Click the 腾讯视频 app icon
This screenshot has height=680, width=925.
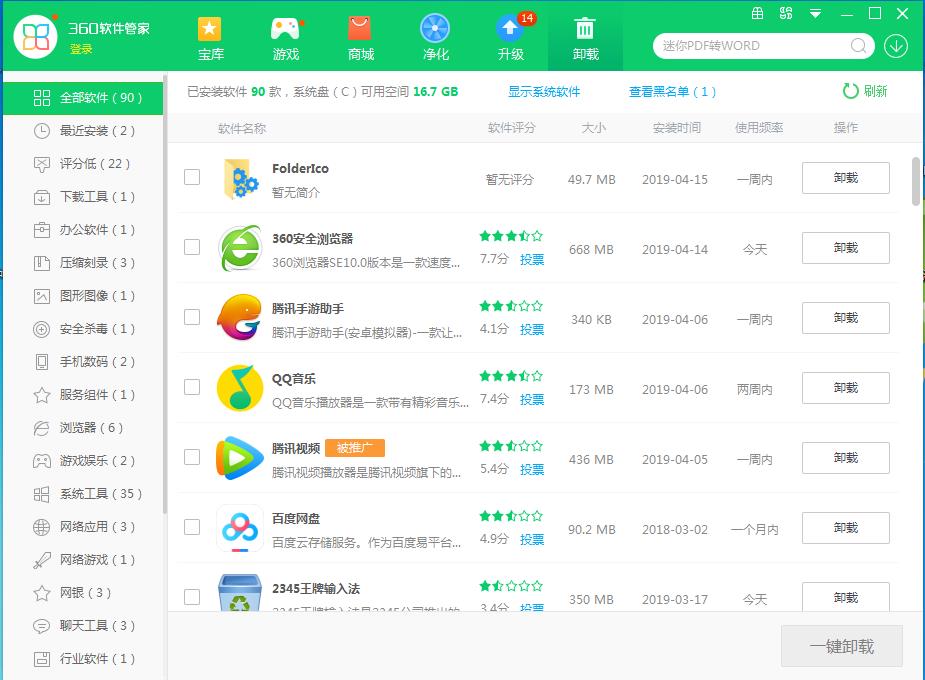pyautogui.click(x=239, y=458)
